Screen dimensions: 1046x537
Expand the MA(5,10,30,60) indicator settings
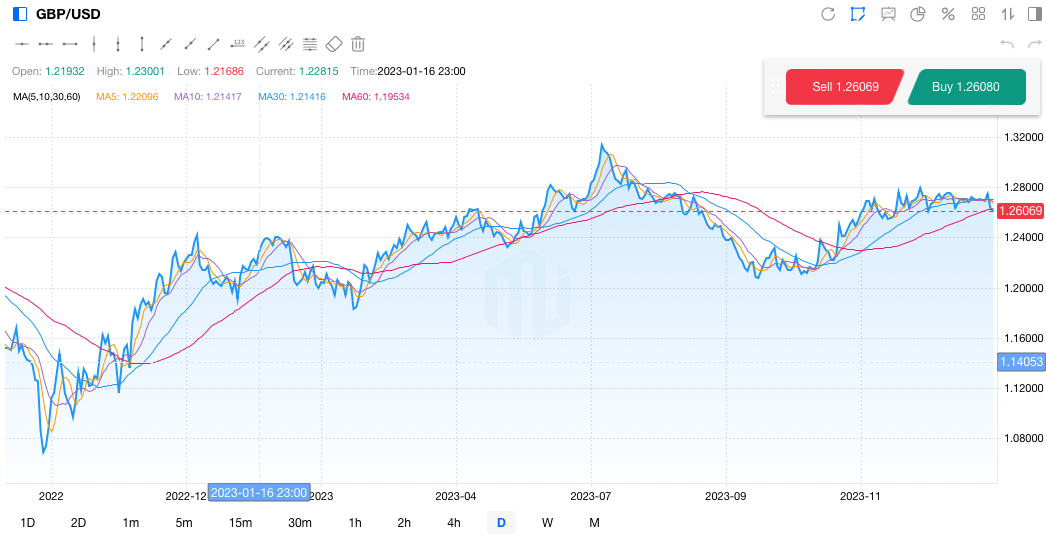coord(46,97)
